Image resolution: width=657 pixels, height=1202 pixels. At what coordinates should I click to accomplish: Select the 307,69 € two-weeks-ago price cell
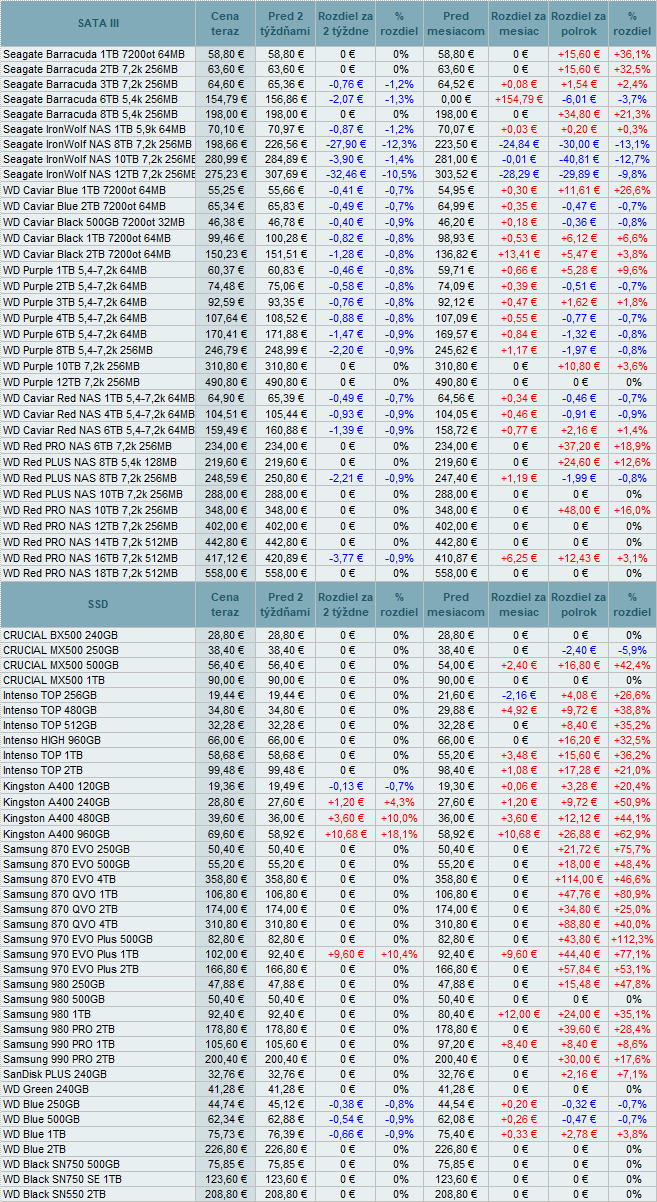click(285, 174)
